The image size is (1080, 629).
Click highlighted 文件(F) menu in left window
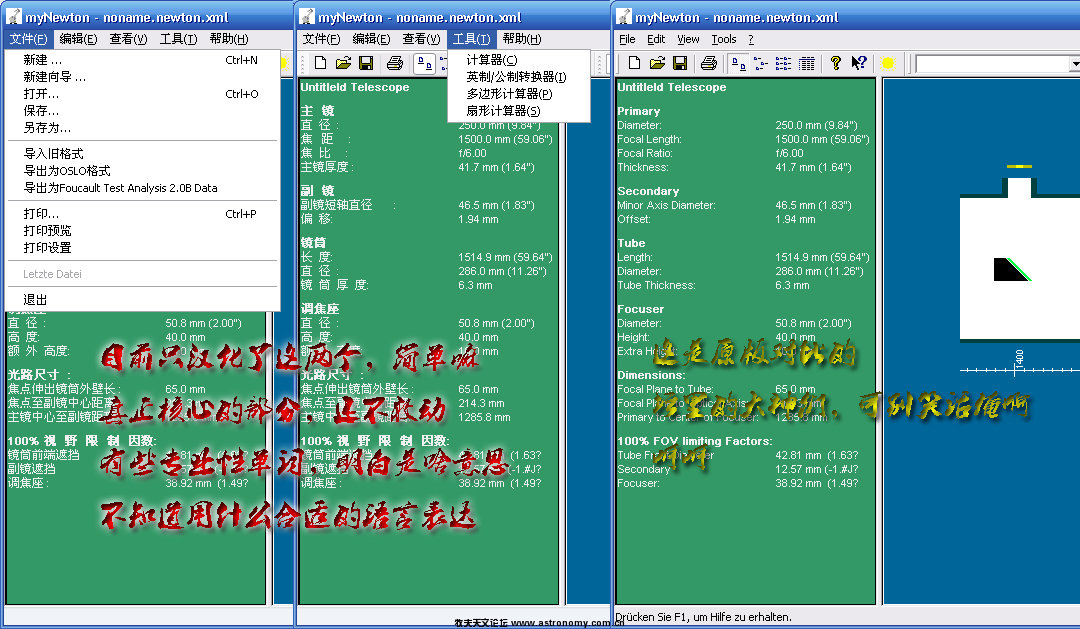(28, 39)
